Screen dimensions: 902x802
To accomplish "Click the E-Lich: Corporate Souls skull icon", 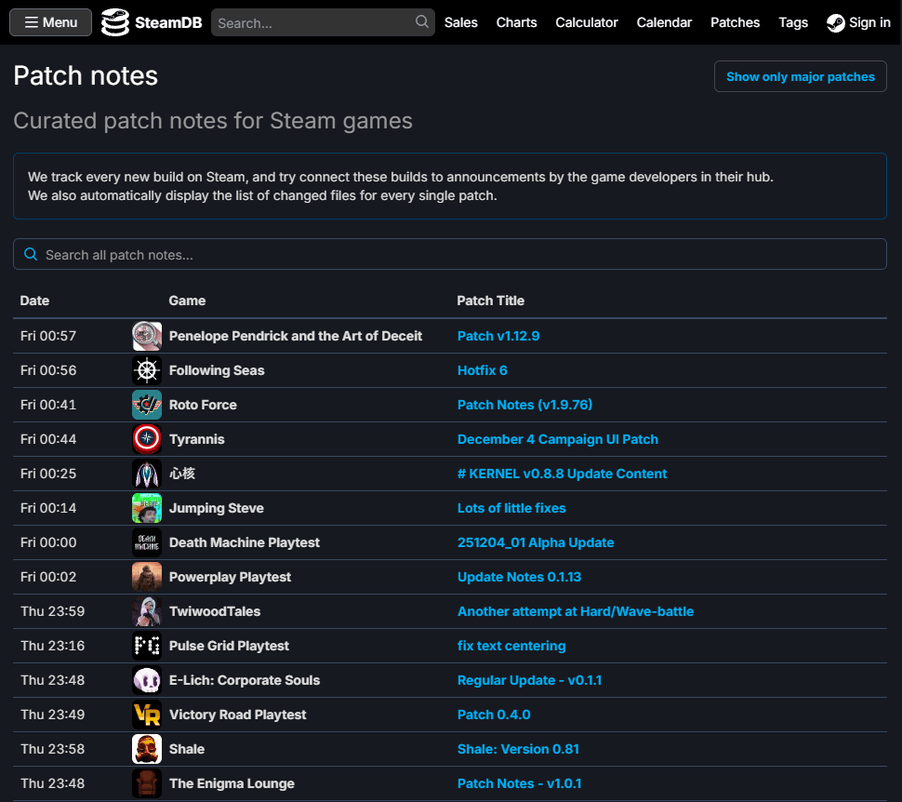I will [147, 681].
